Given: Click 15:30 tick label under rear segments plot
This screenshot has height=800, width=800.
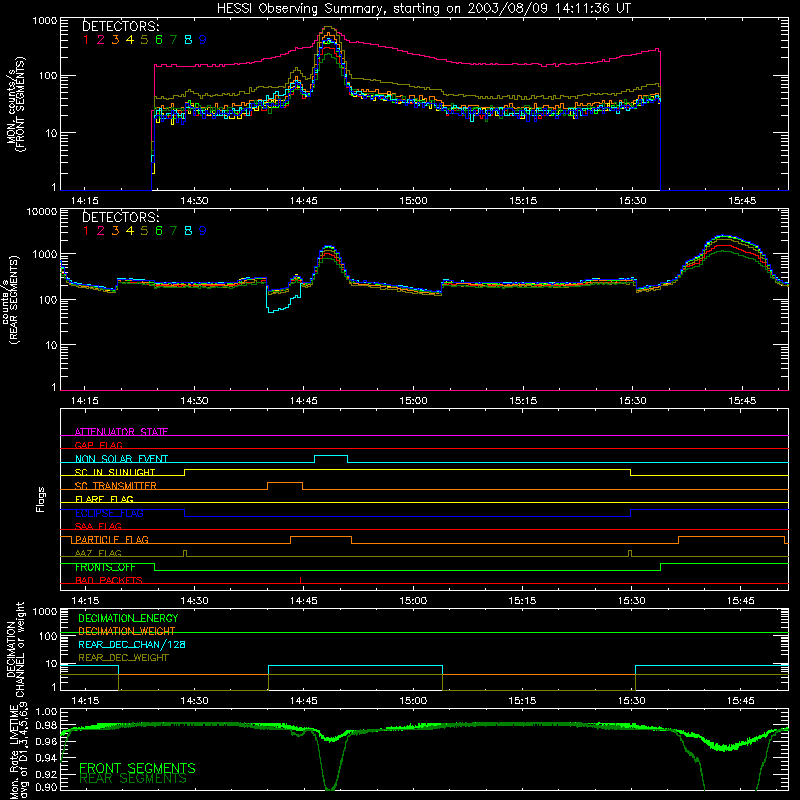Looking at the screenshot, I should pos(633,401).
